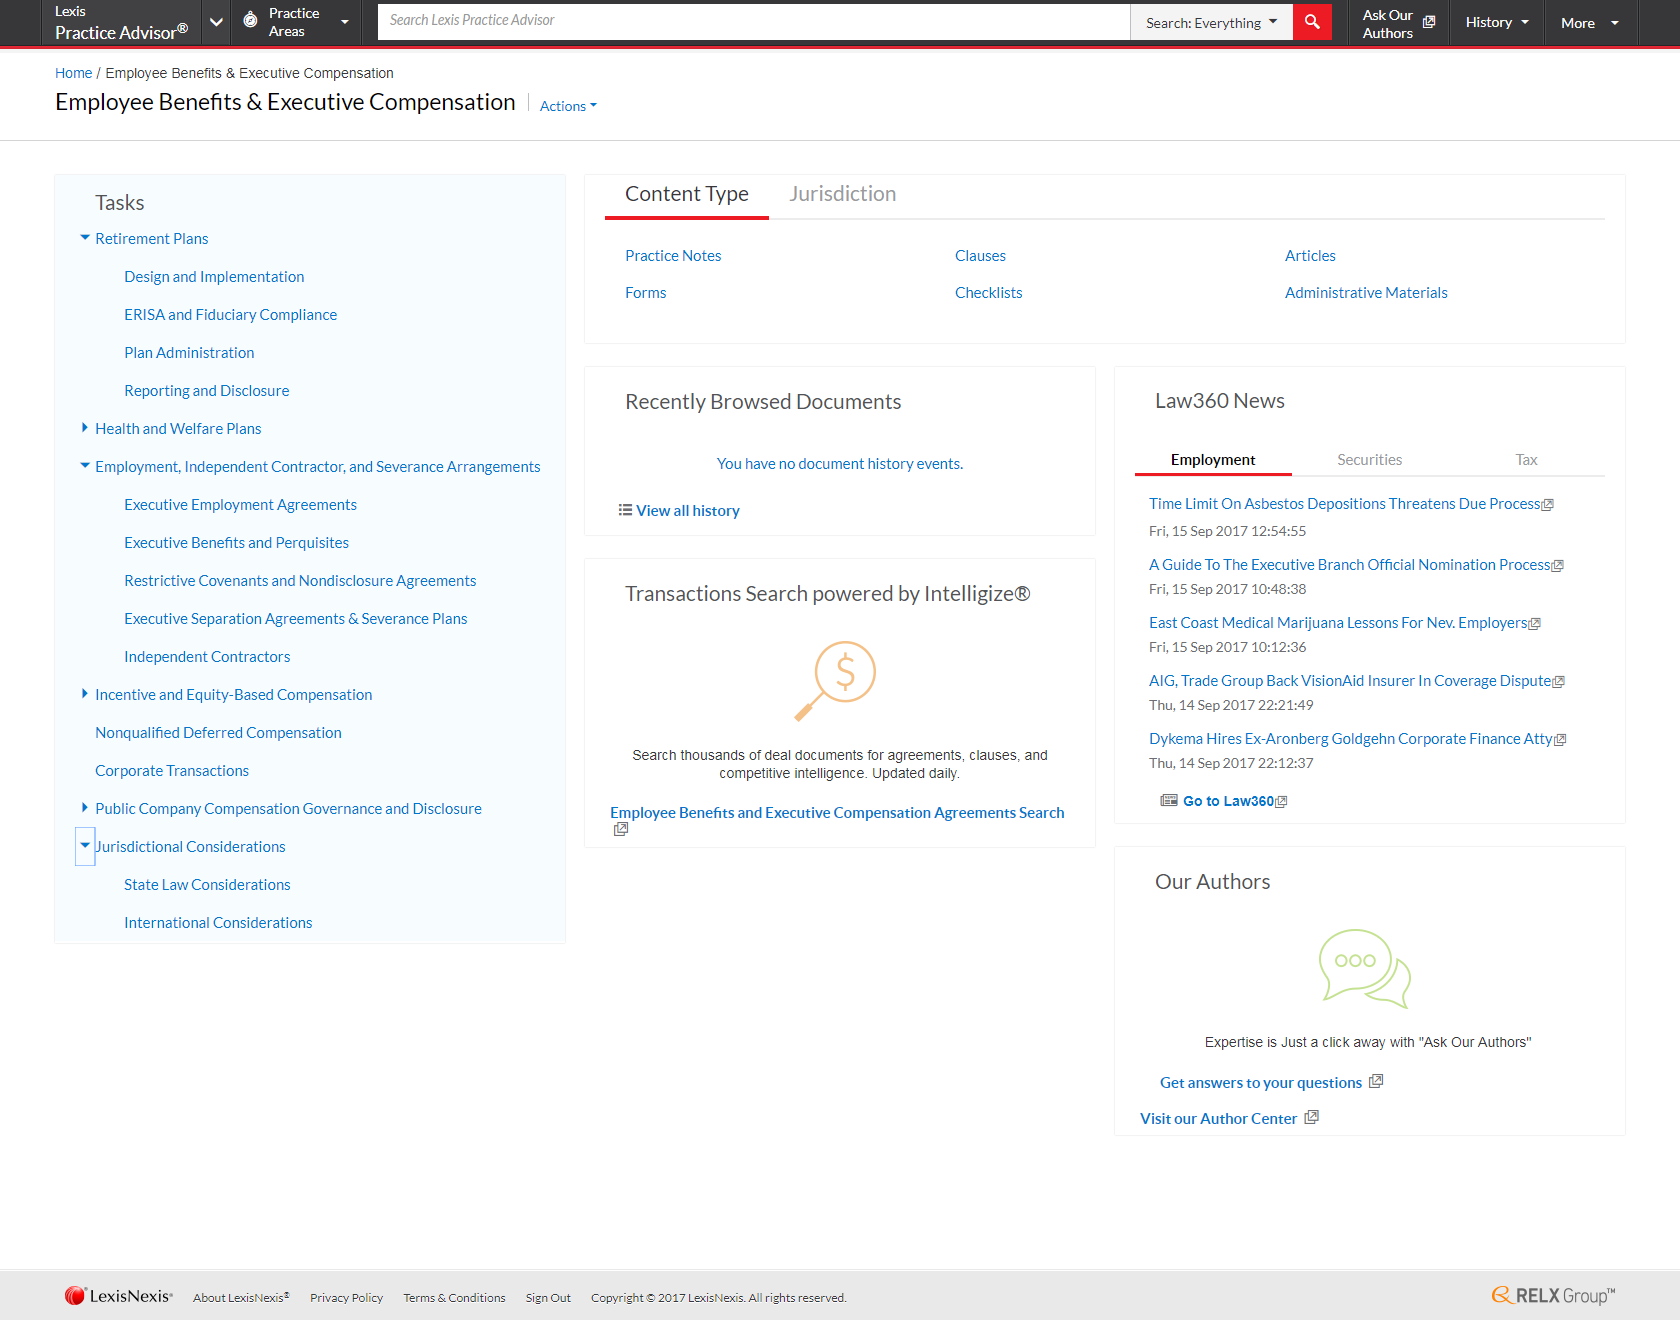Open East Coast Medical Marijuana article external icon

point(1535,624)
